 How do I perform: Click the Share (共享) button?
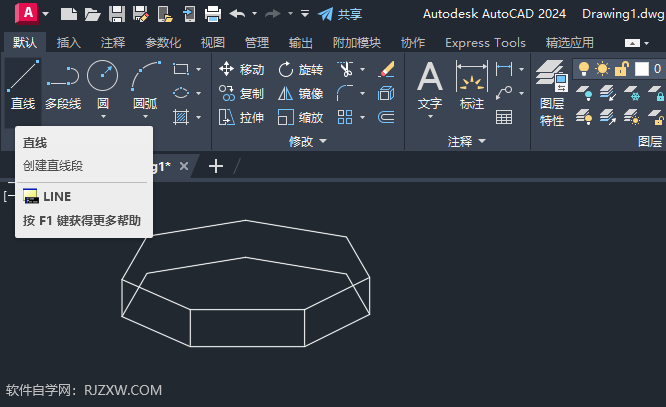tap(340, 14)
